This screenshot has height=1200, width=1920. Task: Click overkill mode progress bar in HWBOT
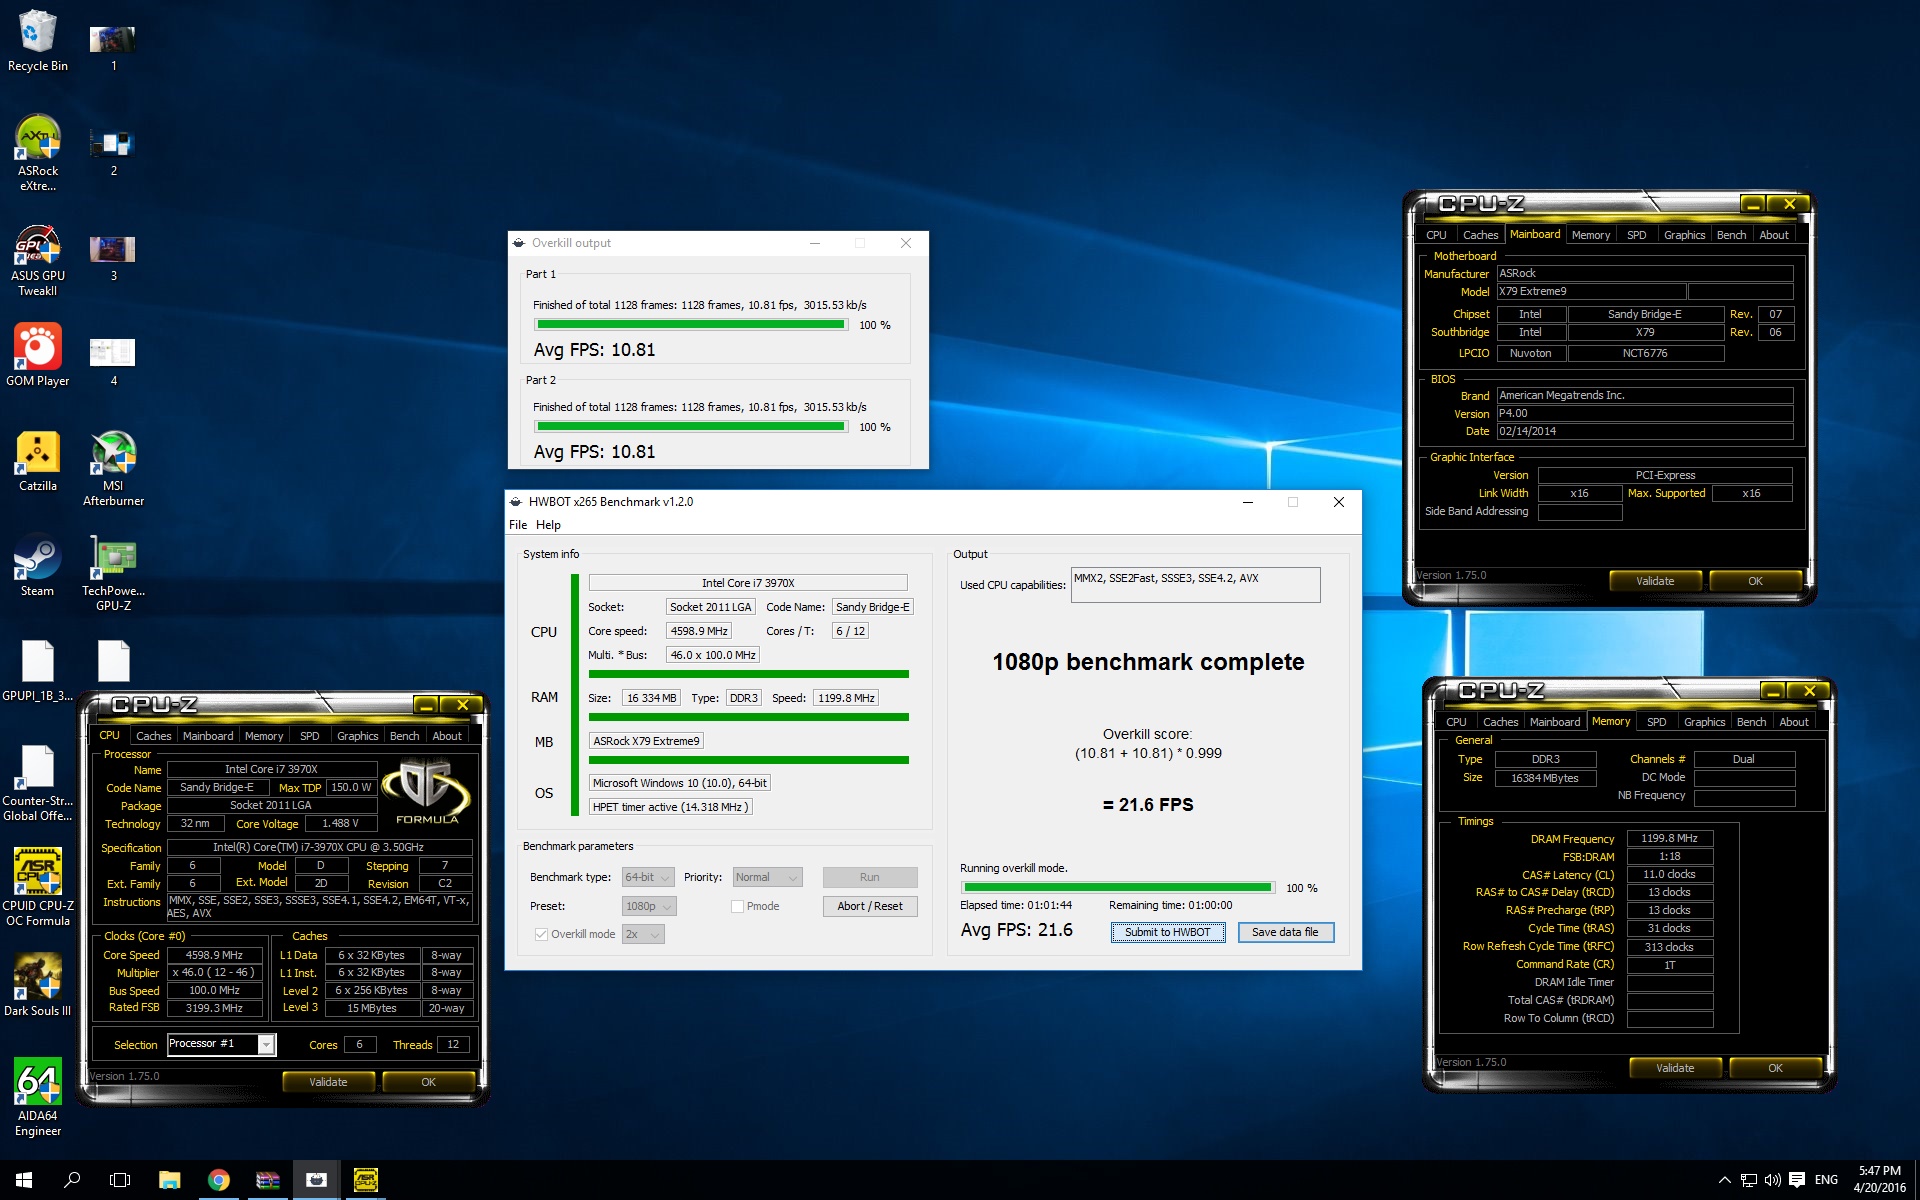[1117, 887]
